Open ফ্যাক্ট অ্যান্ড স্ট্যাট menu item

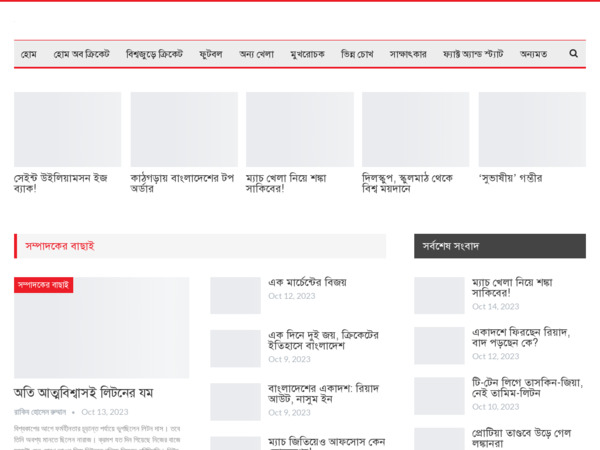473,54
